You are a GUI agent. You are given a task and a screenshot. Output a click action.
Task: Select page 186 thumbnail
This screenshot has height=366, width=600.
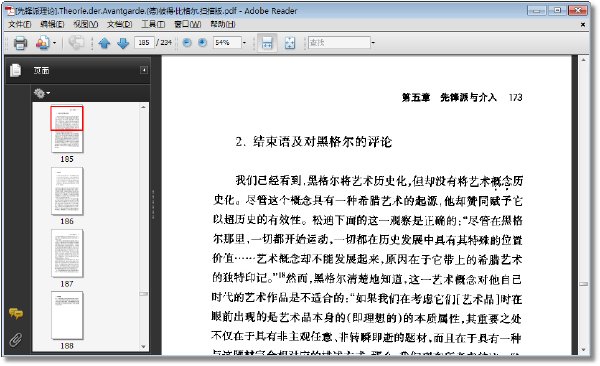(67, 191)
